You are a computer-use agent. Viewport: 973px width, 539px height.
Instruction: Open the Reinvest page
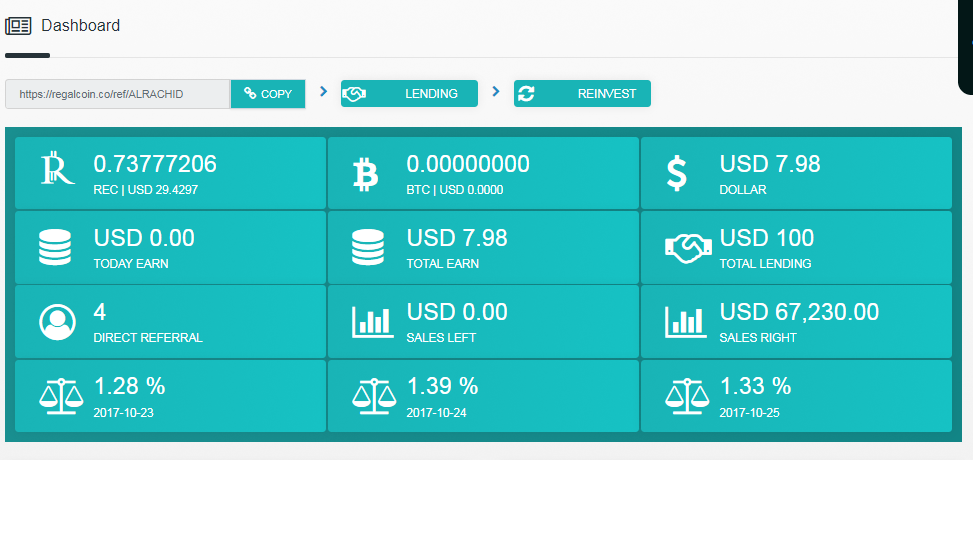click(582, 94)
